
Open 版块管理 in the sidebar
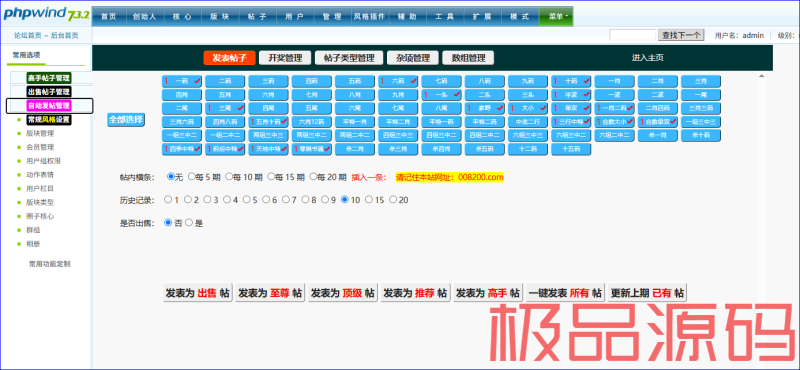[40, 133]
